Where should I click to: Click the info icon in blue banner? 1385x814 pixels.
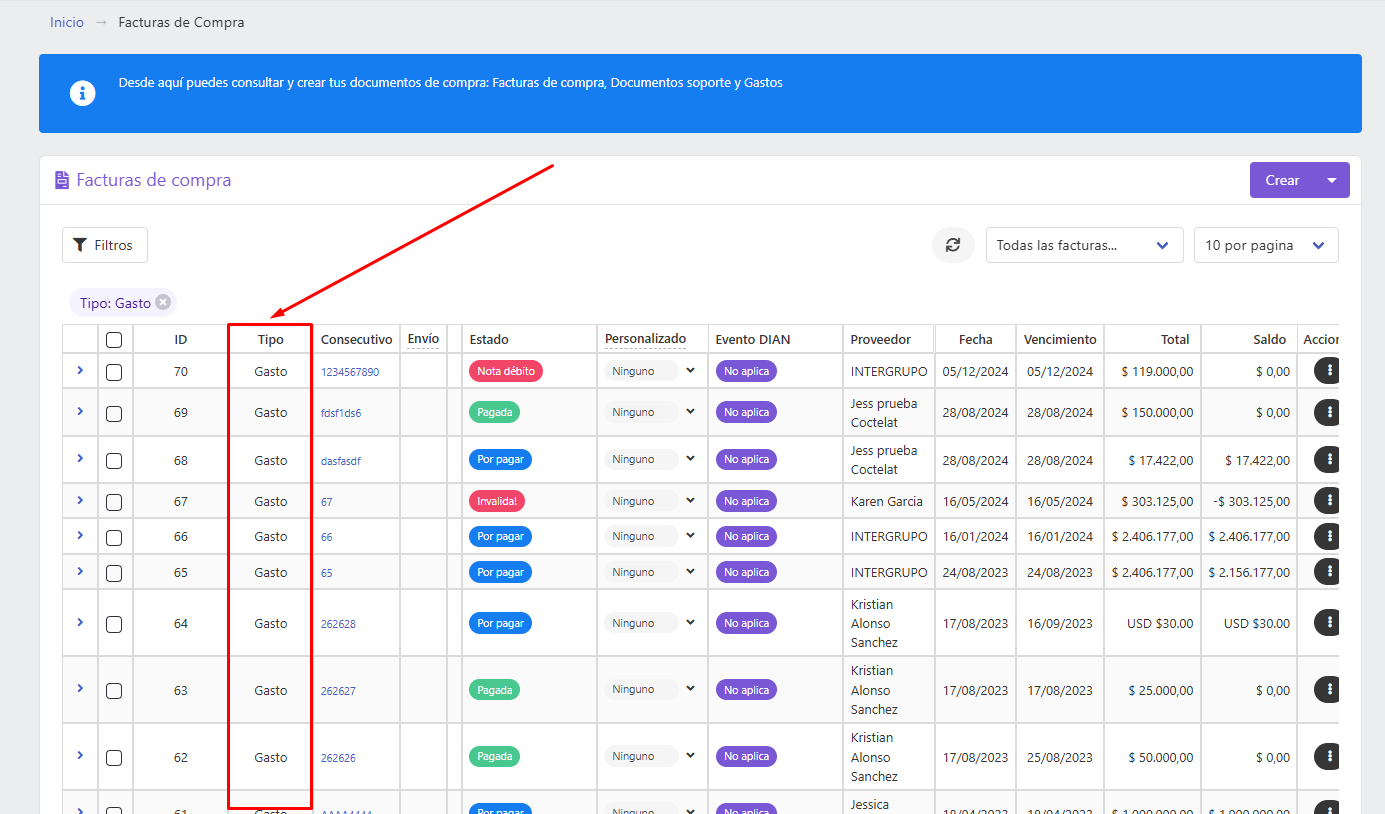[x=82, y=93]
